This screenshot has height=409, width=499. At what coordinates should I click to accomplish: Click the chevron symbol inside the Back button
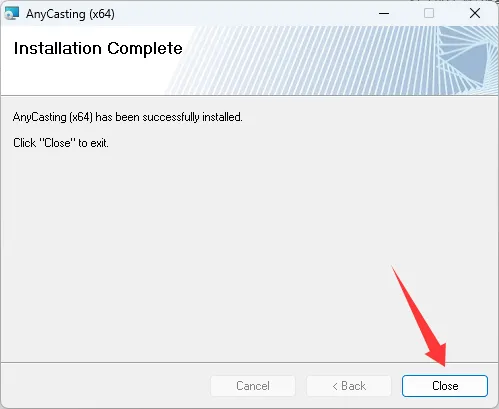[x=335, y=386]
